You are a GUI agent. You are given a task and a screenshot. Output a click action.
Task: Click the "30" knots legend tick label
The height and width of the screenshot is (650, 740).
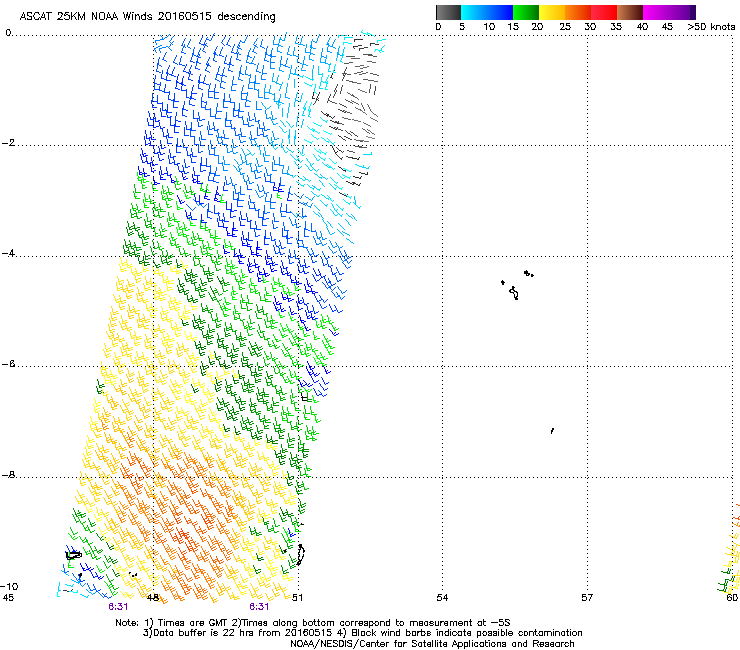[x=590, y=27]
